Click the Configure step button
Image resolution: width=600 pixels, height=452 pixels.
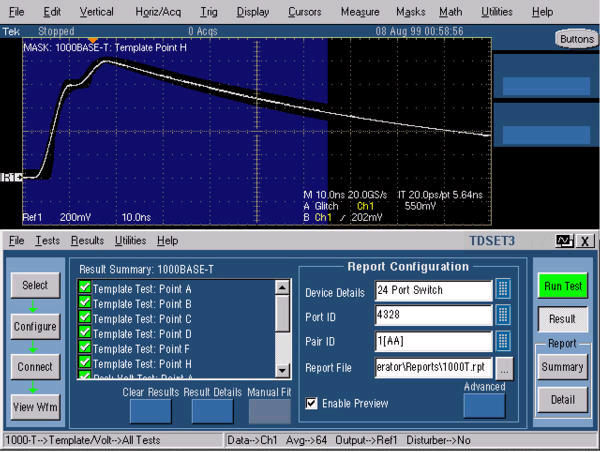pyautogui.click(x=35, y=326)
